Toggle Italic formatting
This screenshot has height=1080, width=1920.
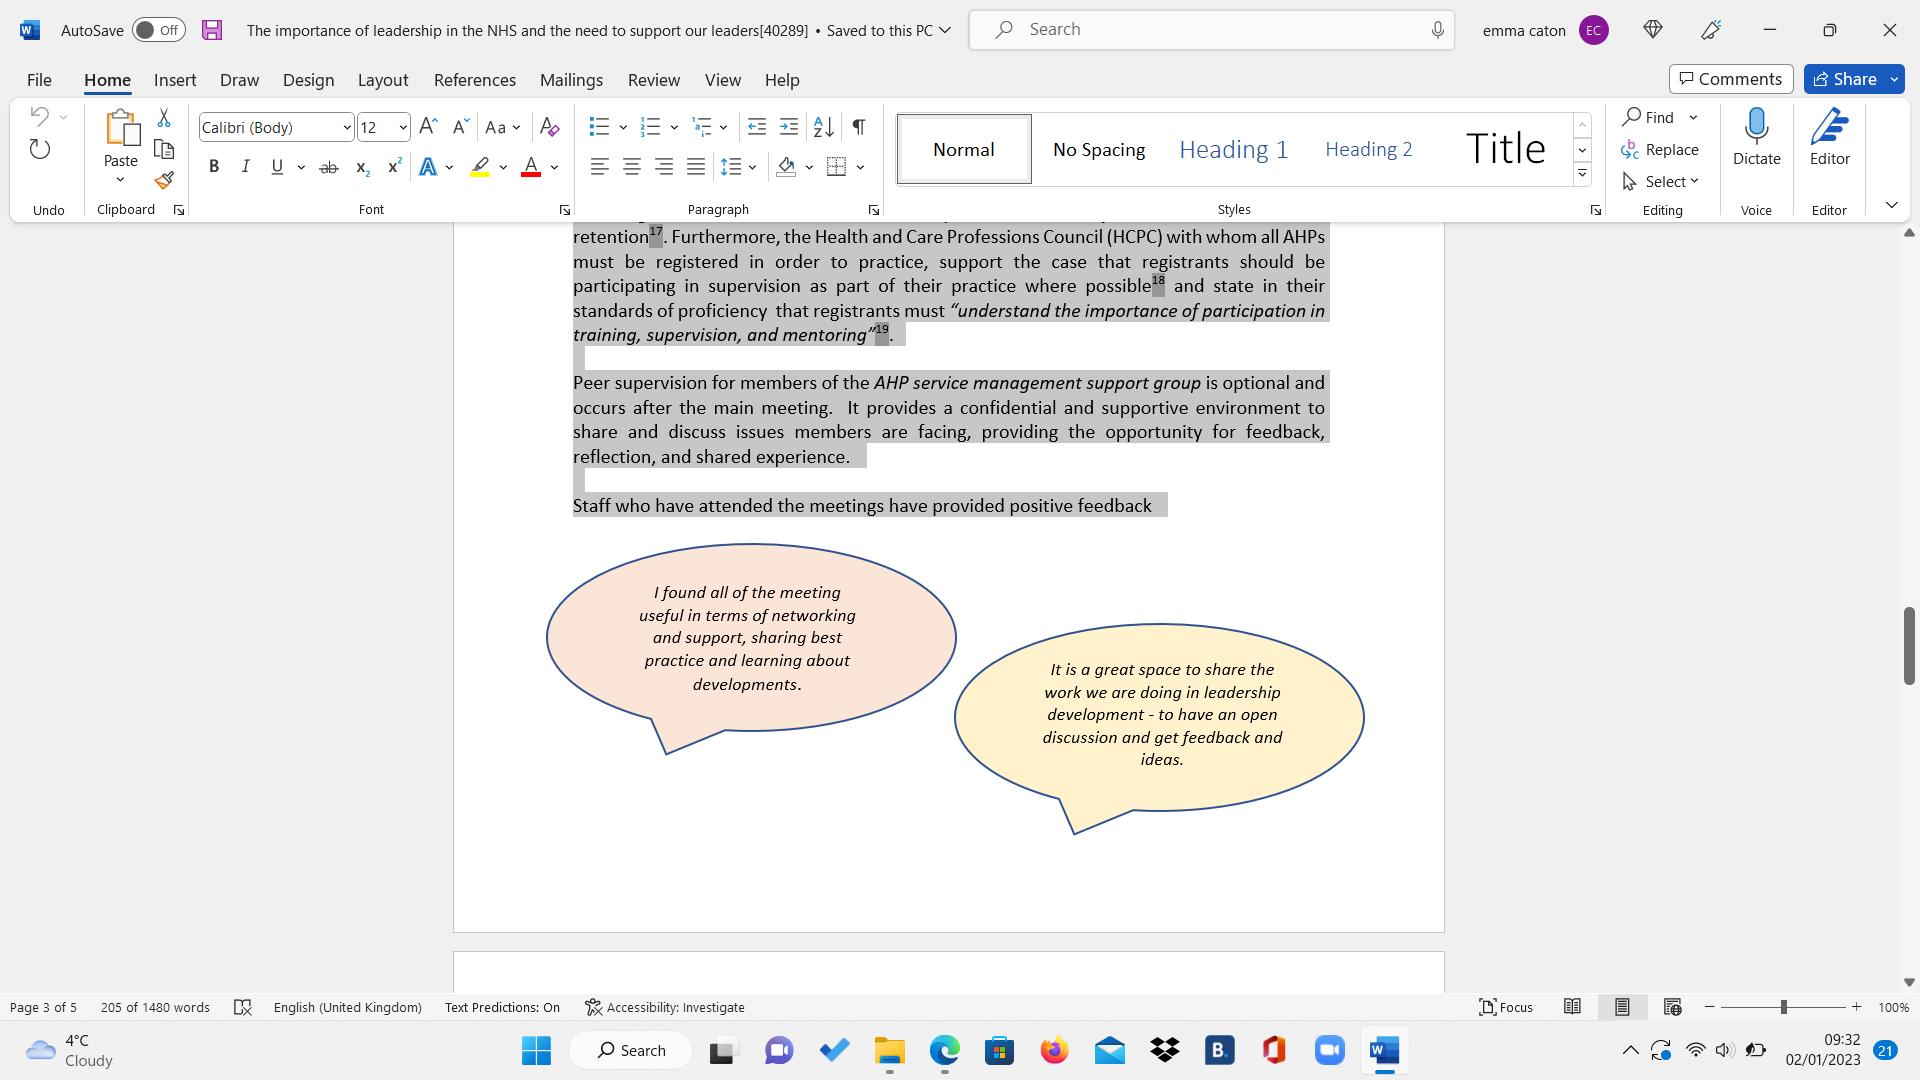245,167
